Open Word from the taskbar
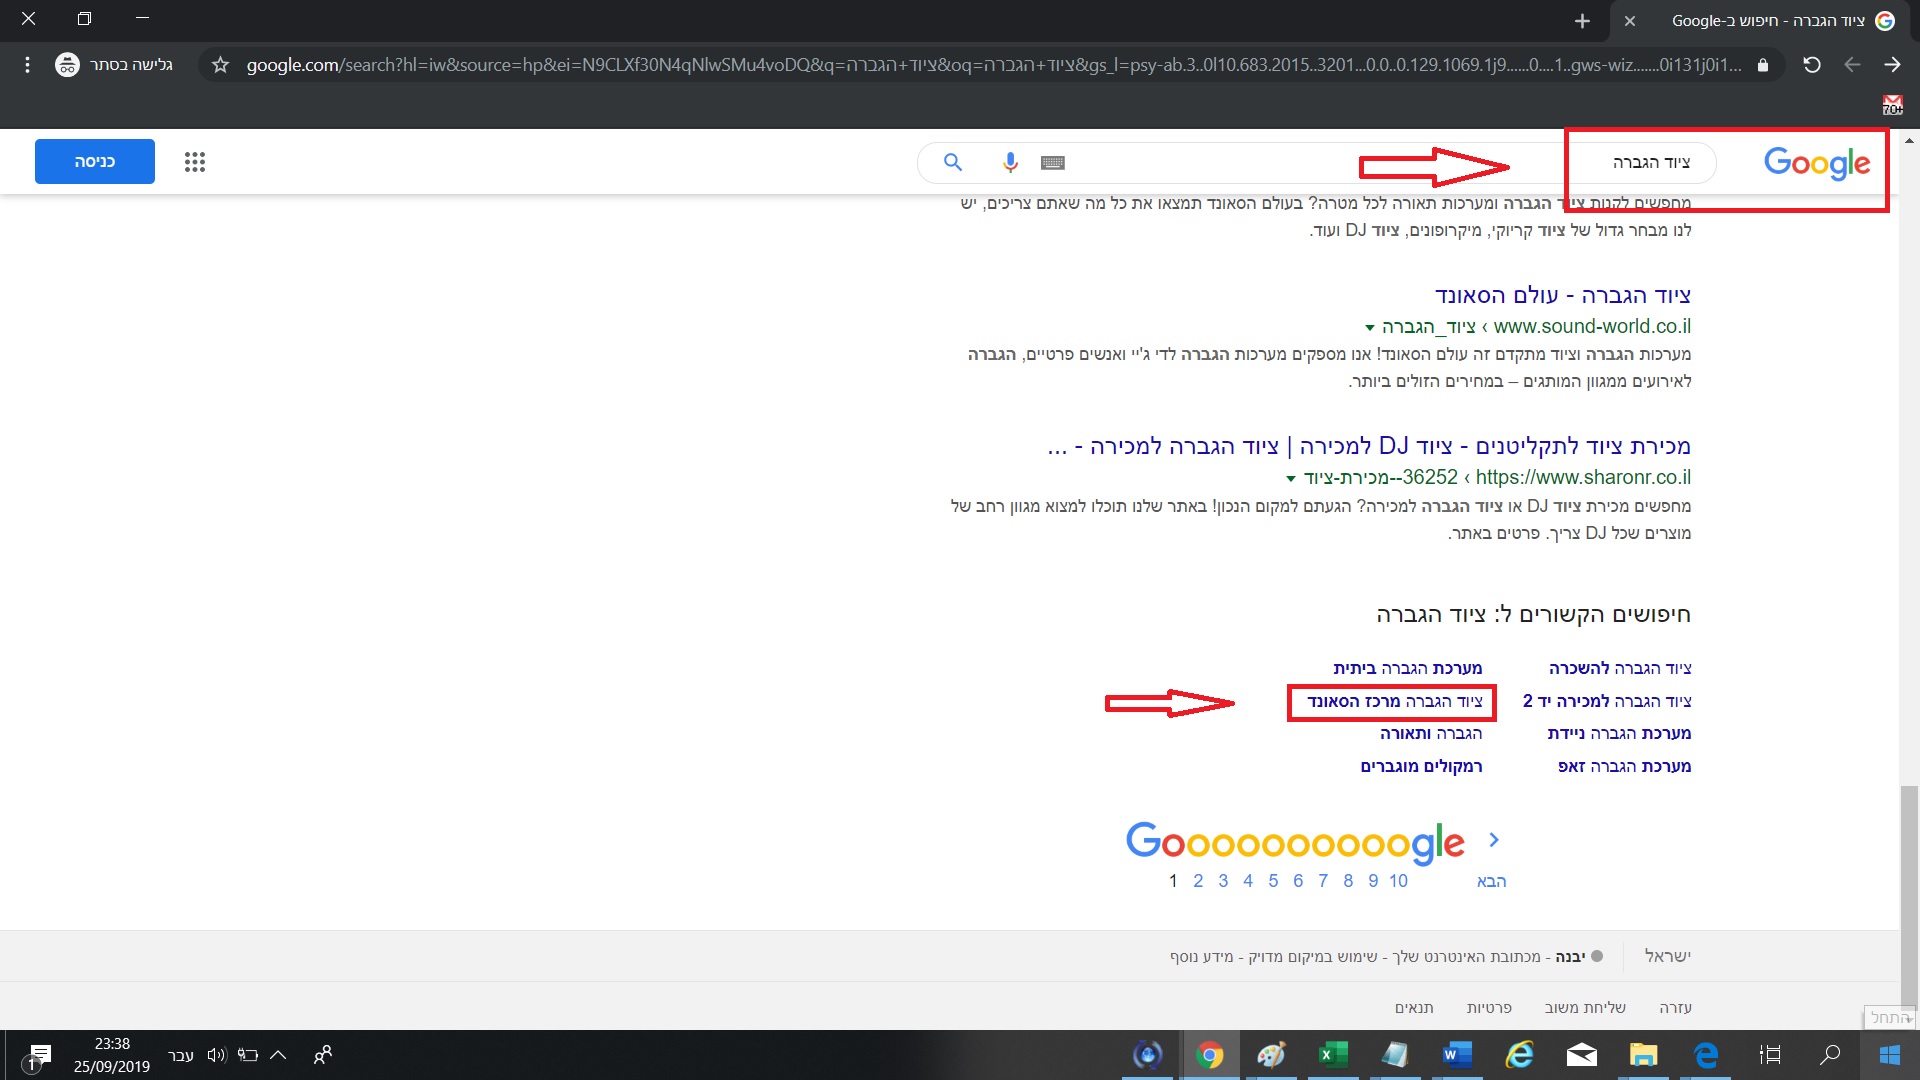The width and height of the screenshot is (1920, 1080). pyautogui.click(x=1458, y=1055)
